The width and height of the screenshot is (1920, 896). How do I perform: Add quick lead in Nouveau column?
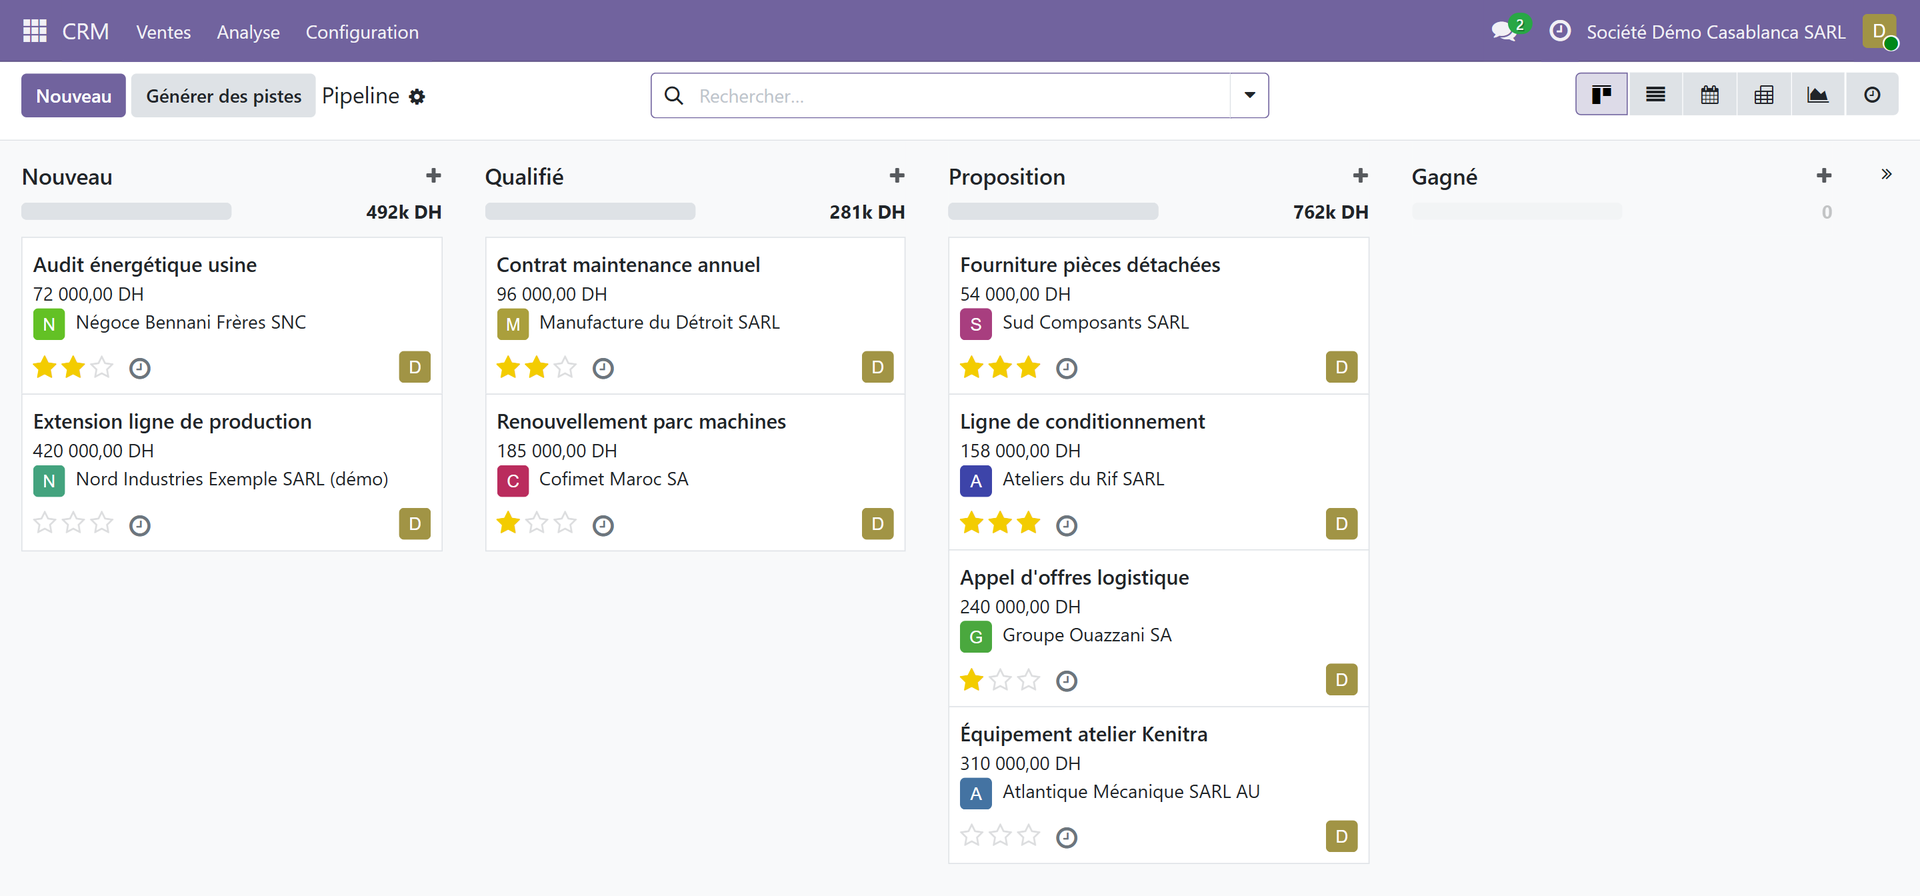coord(433,176)
